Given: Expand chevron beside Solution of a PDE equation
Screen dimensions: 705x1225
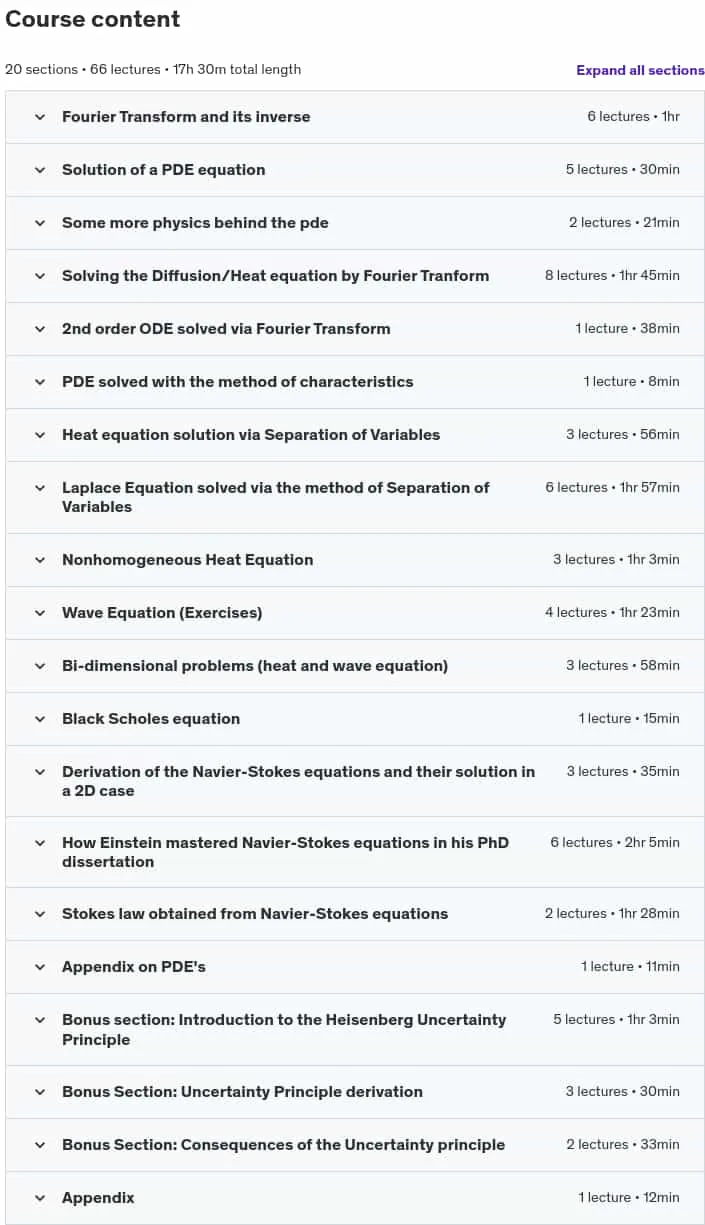Looking at the screenshot, I should [40, 170].
